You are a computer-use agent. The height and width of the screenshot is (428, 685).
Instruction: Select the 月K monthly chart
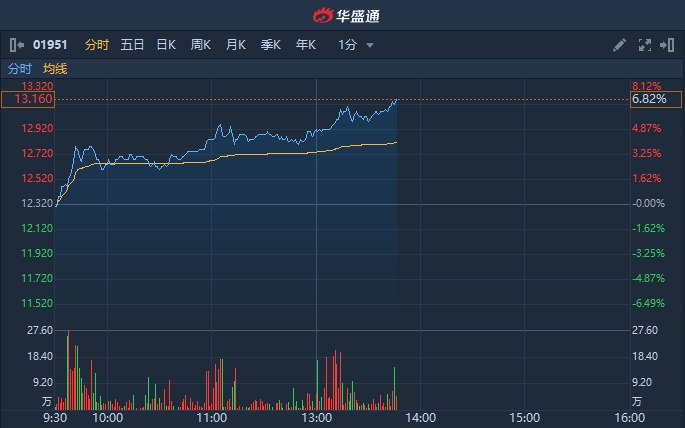[236, 45]
